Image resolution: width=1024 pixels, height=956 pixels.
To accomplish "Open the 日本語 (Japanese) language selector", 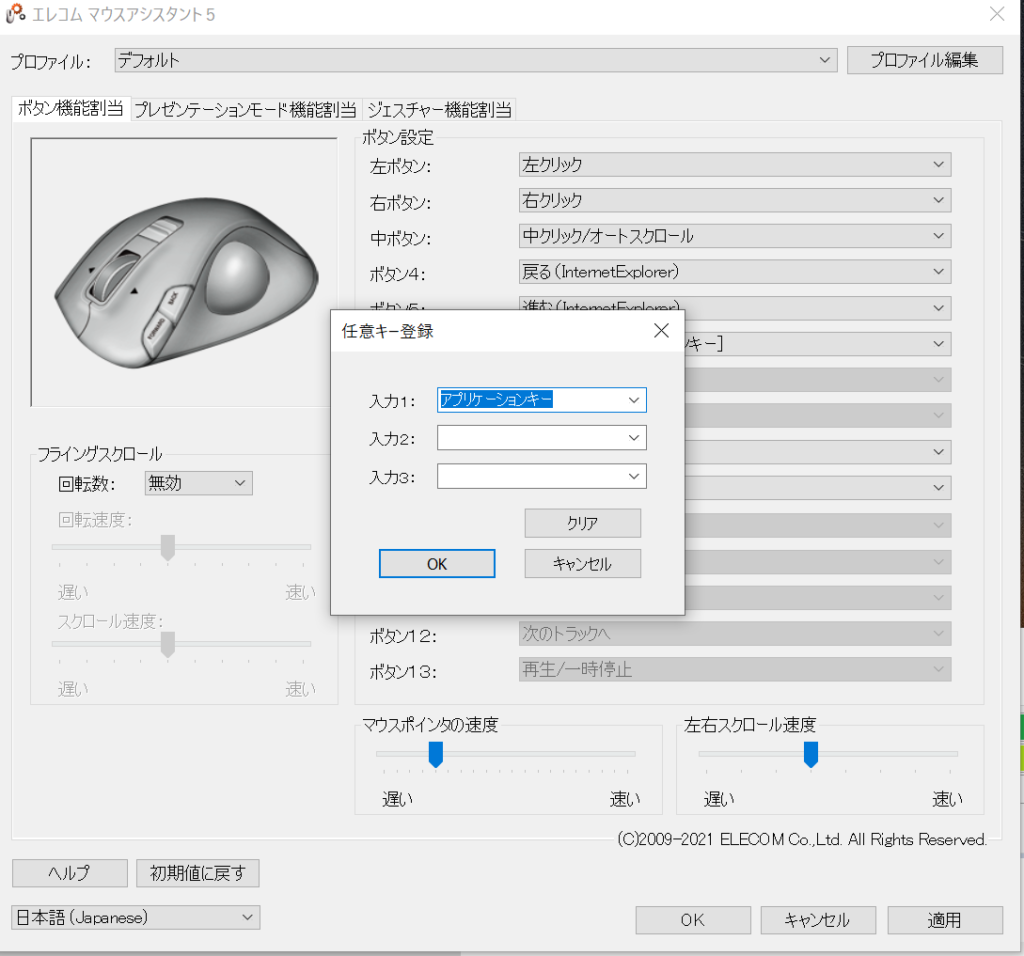I will (135, 917).
